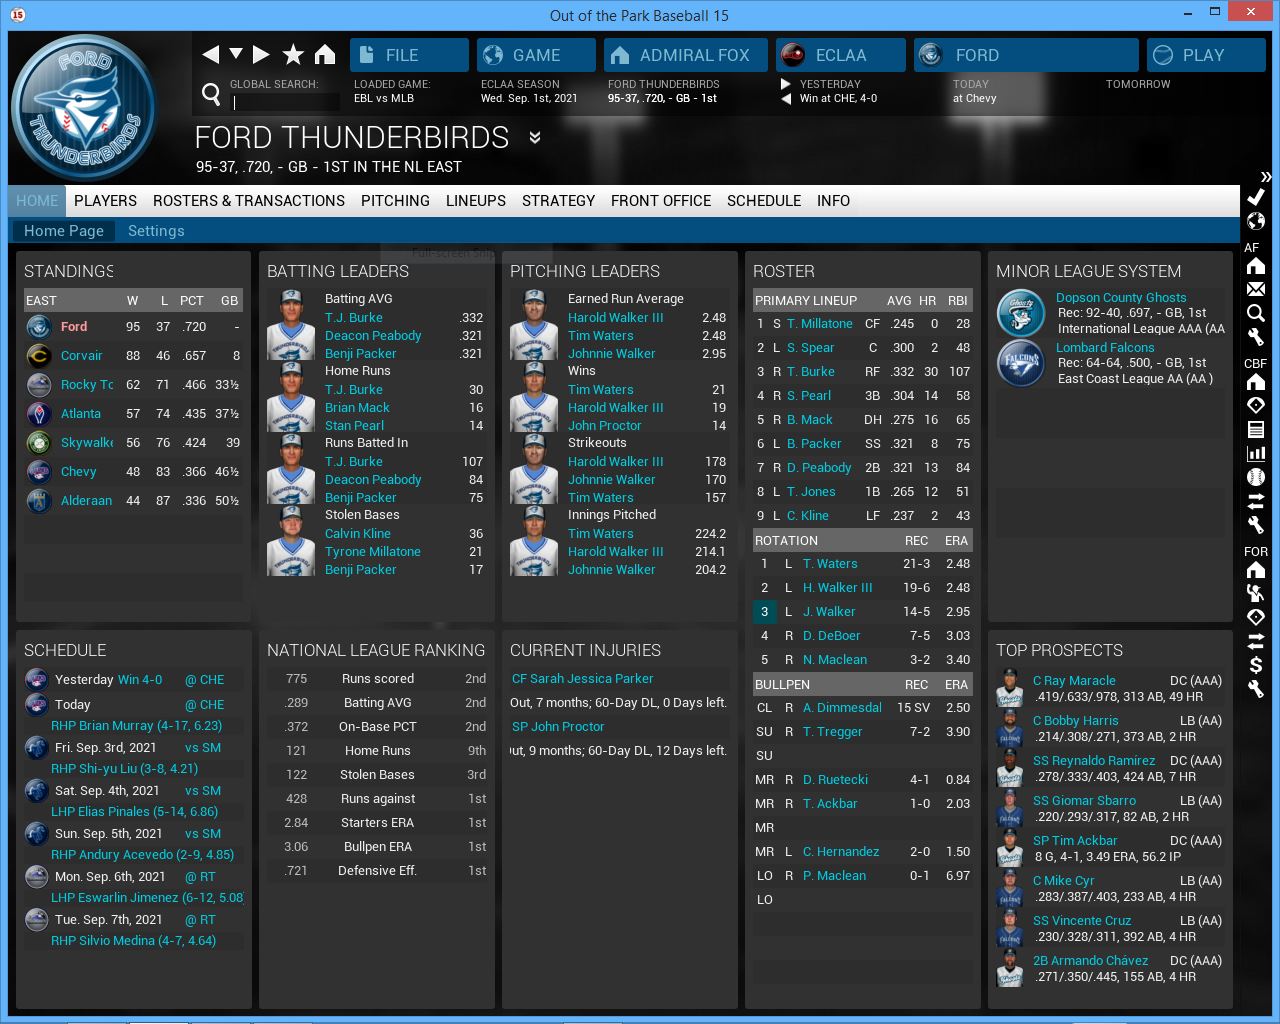Click the Global Search input field
The image size is (1280, 1024).
tap(286, 102)
